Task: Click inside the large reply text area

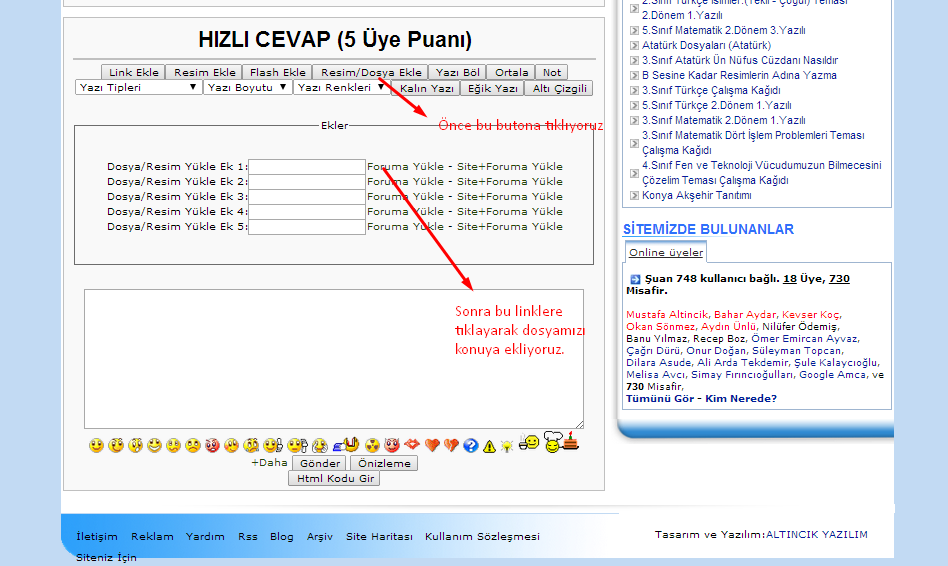Action: point(333,360)
